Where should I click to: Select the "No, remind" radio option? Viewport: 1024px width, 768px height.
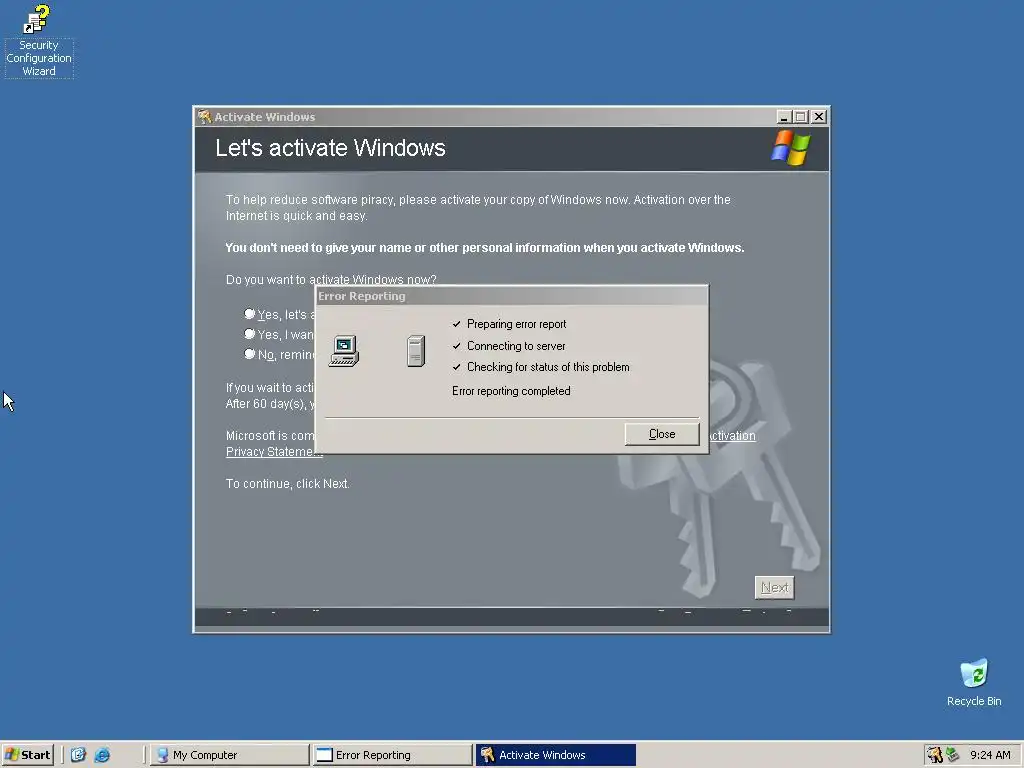(249, 354)
